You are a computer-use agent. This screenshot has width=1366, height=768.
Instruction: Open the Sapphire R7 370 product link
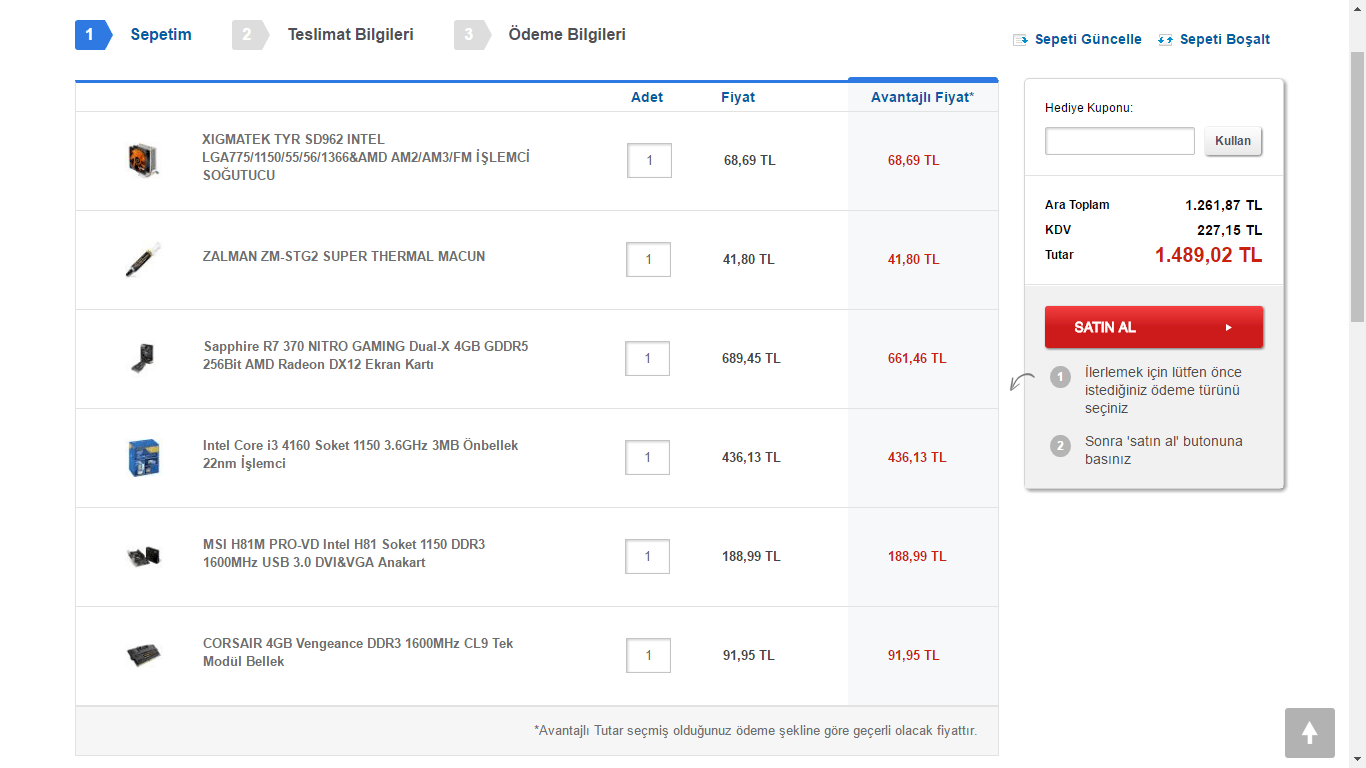pos(365,355)
